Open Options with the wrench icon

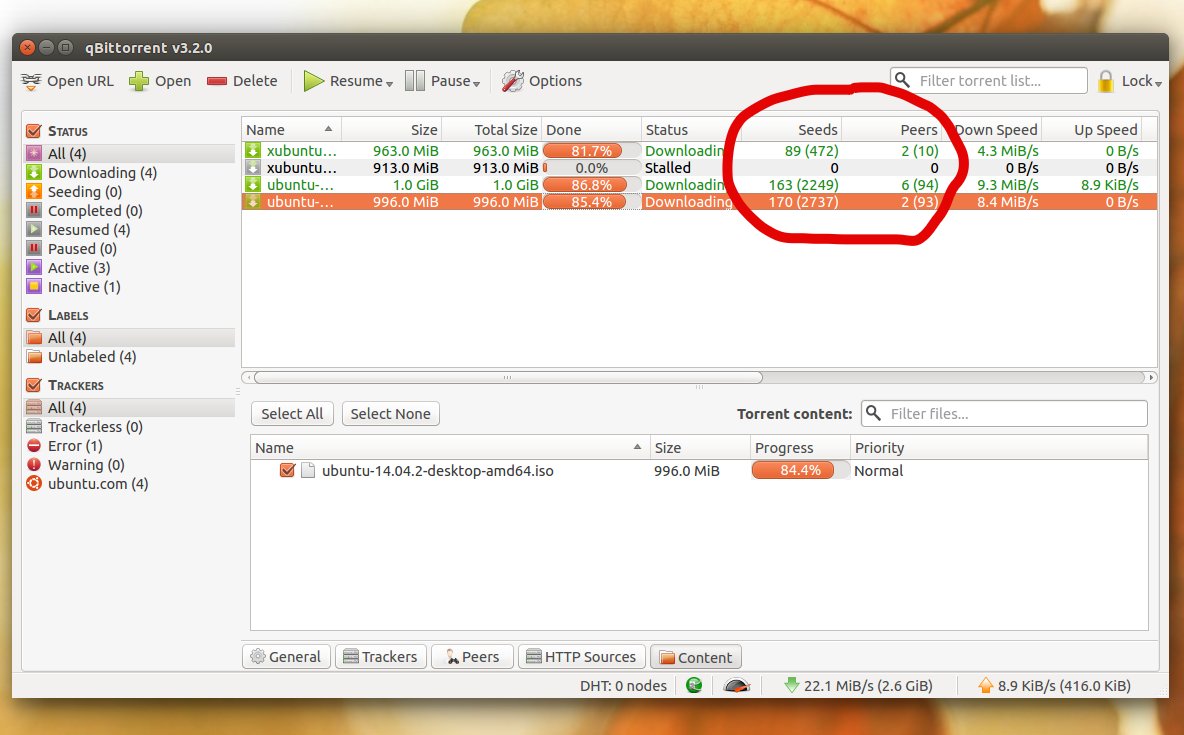[513, 81]
